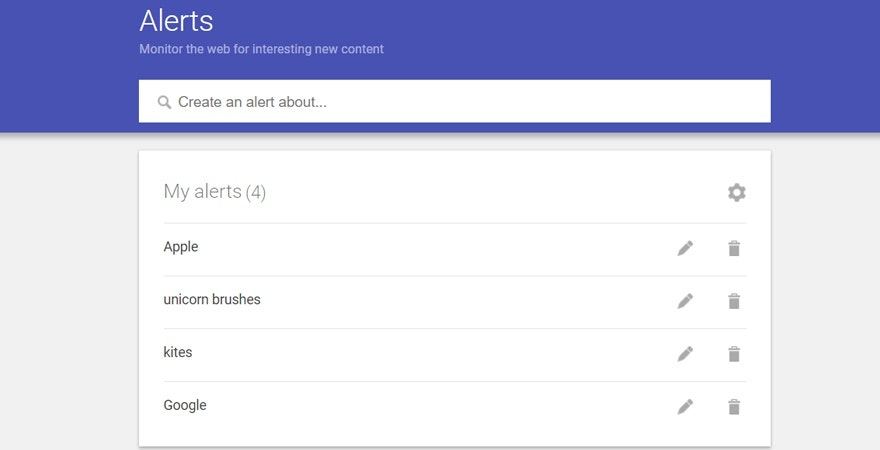Focus the 'Create an alert about...' field

coord(460,102)
